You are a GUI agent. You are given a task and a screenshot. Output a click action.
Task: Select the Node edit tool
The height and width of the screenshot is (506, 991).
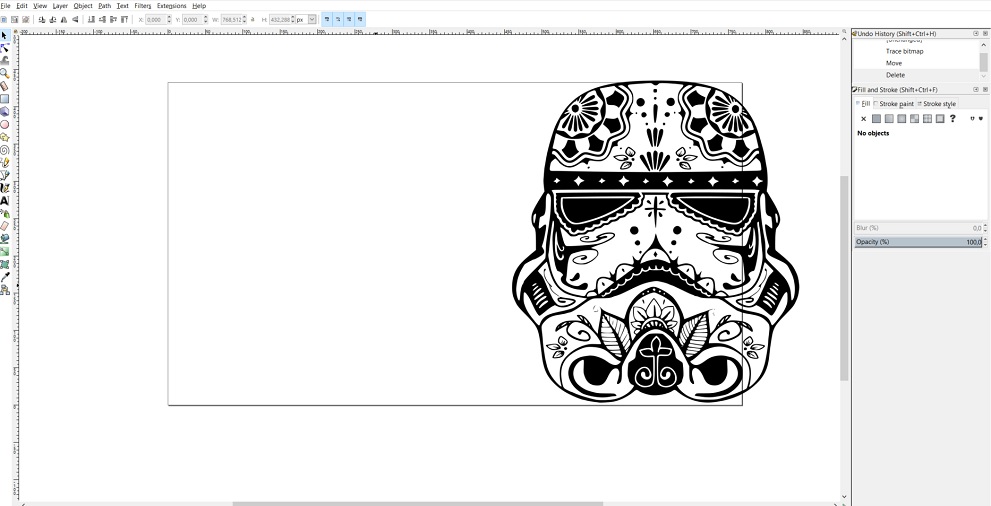(x=4, y=48)
